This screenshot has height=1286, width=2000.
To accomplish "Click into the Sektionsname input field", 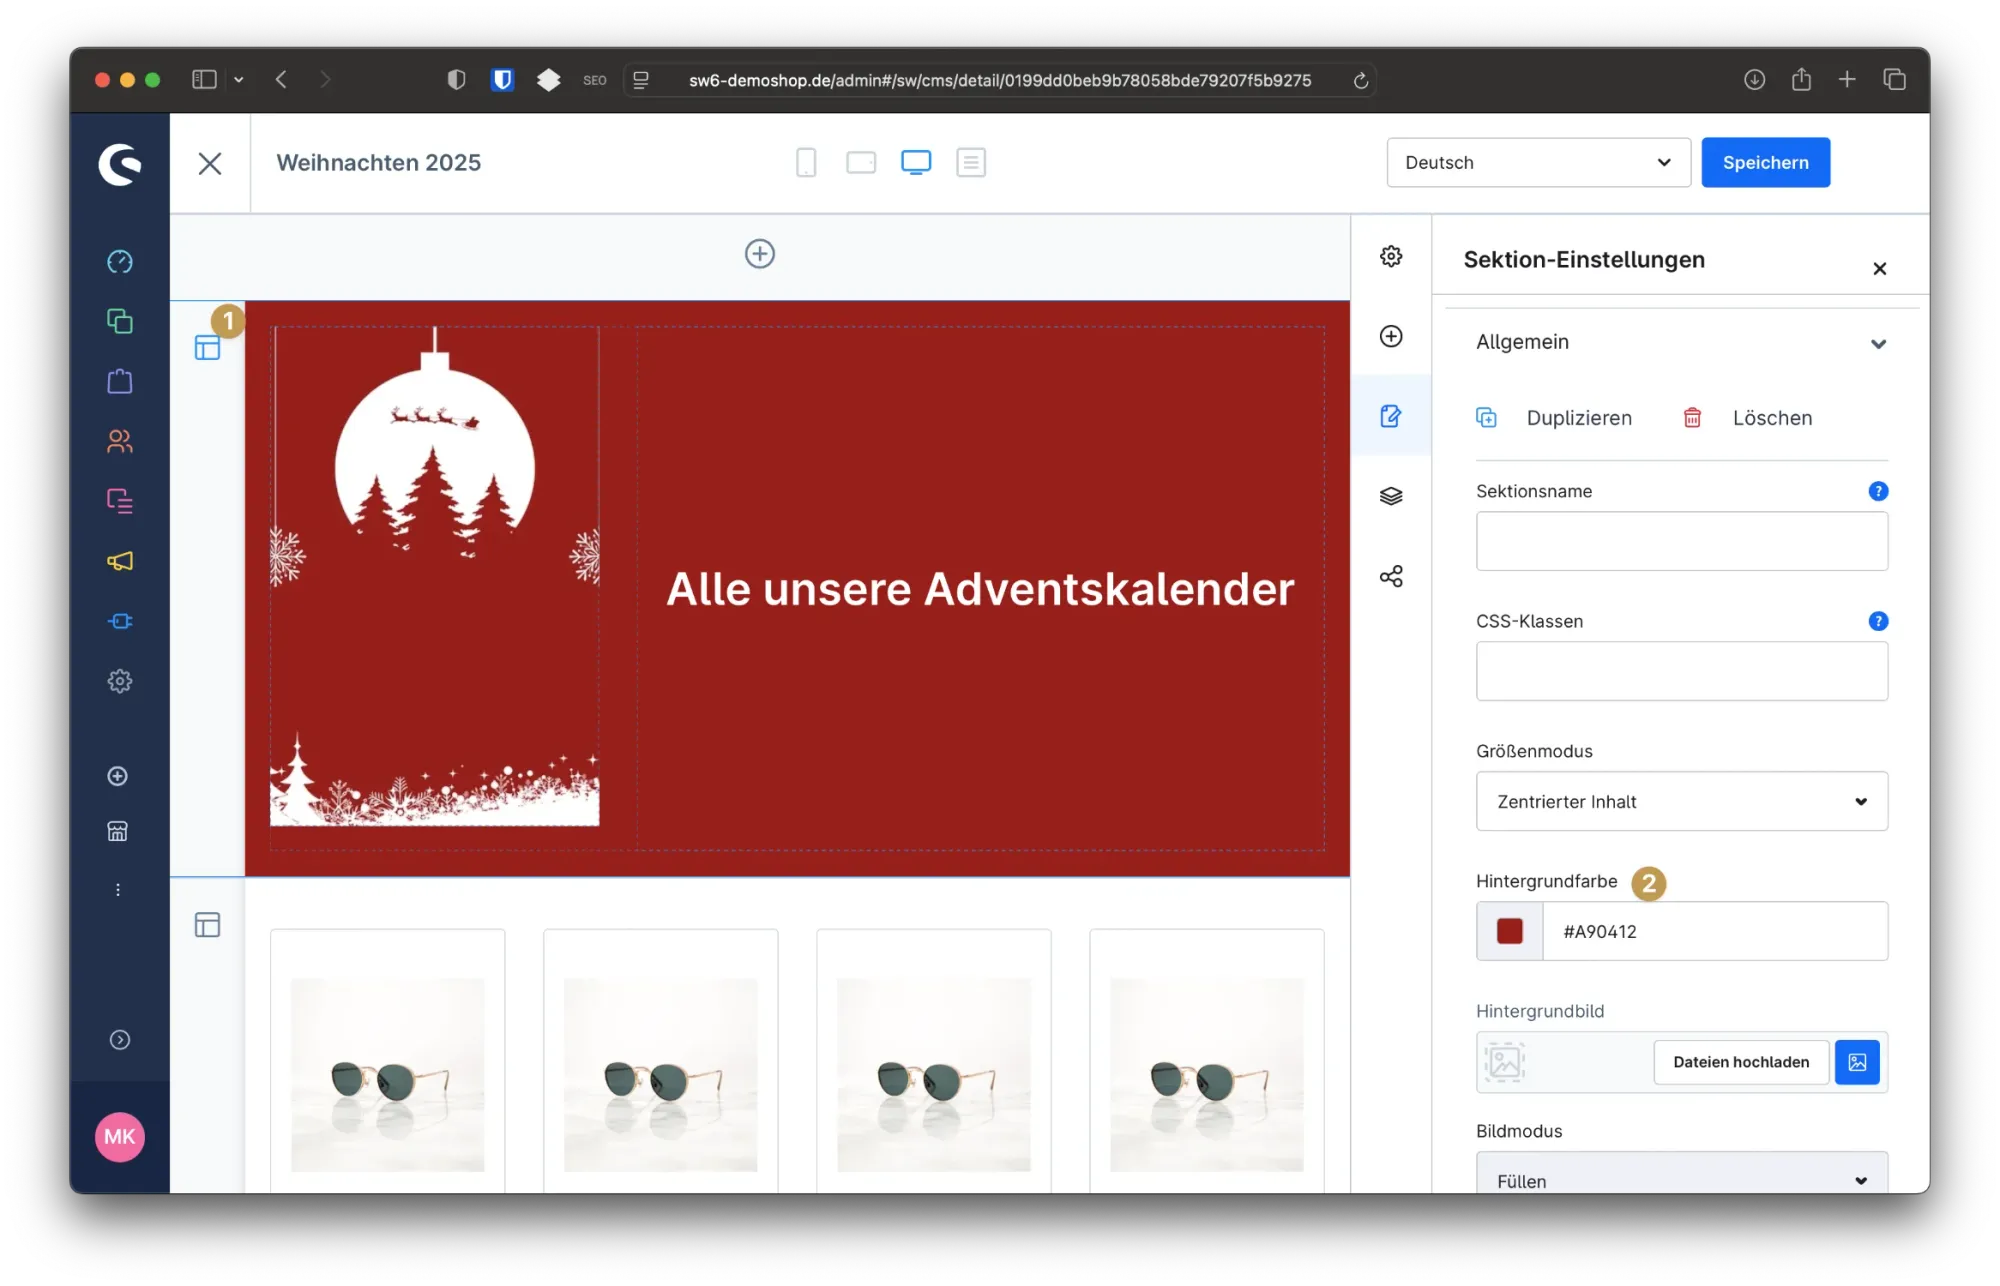I will tap(1680, 541).
